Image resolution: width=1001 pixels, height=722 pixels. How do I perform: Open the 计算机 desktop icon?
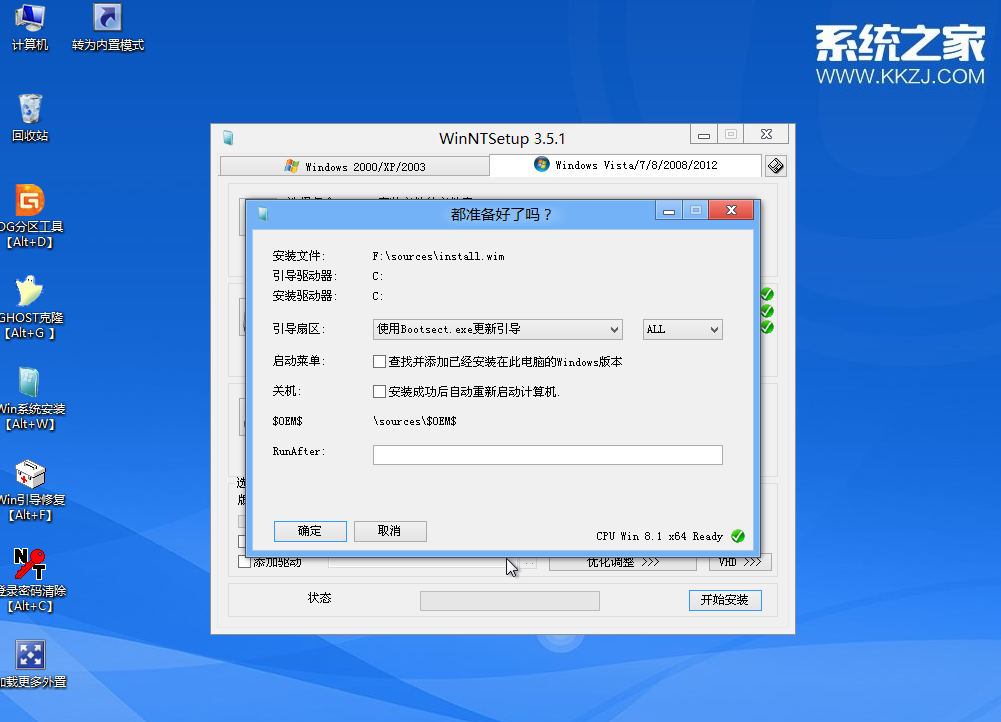coord(30,19)
